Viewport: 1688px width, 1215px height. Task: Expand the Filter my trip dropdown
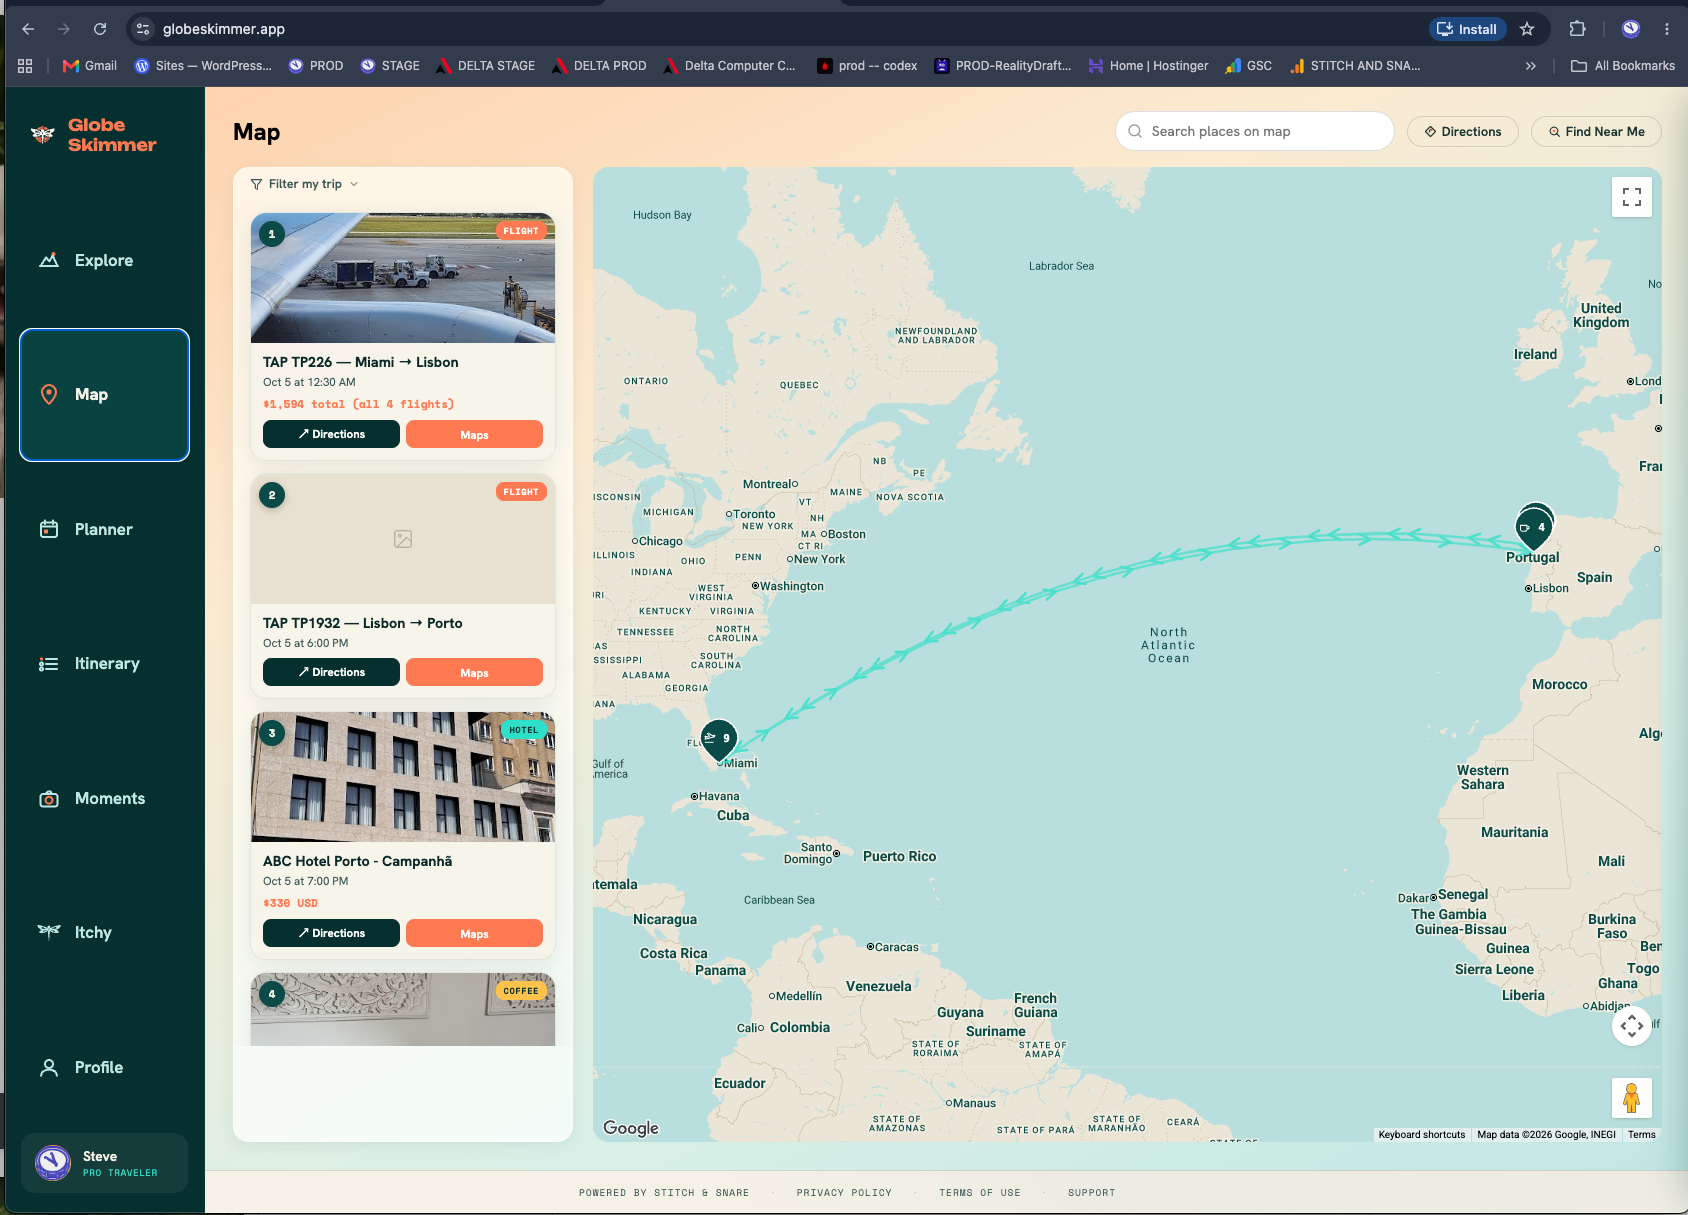[304, 184]
